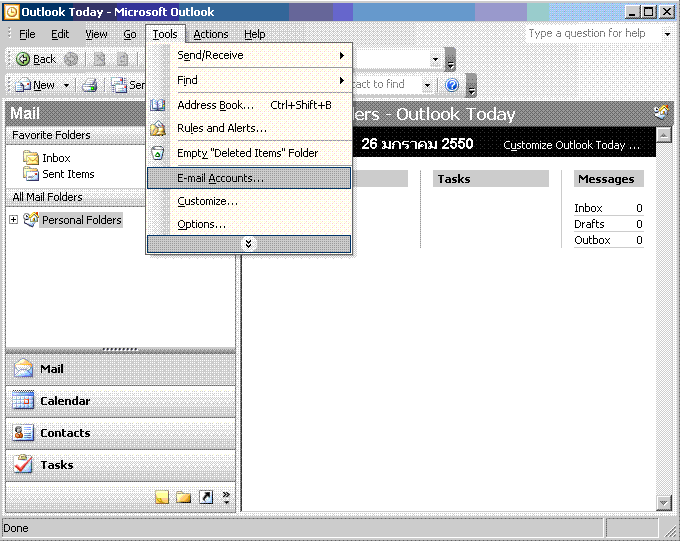
Task: Open toolbar options on the upper toolbar
Action: 451,59
